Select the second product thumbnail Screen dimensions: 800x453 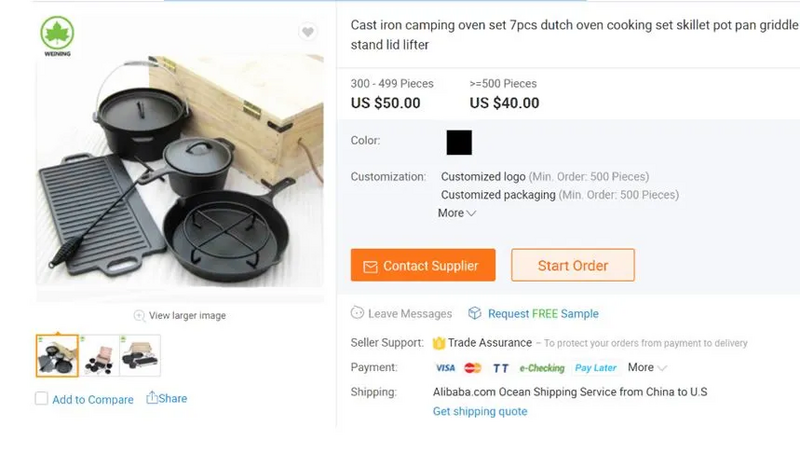(x=99, y=355)
